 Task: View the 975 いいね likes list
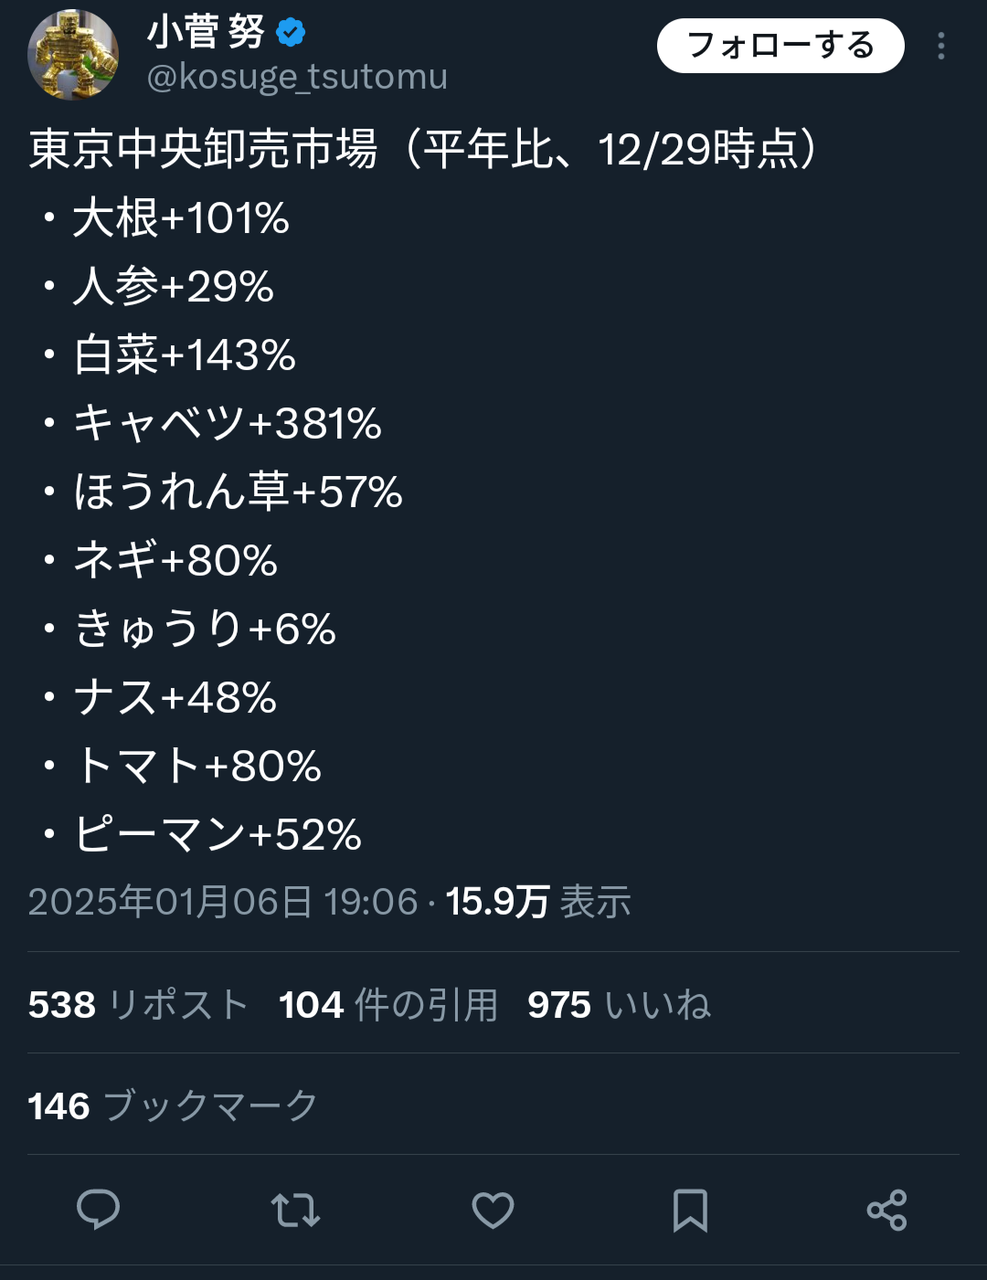tap(619, 1004)
